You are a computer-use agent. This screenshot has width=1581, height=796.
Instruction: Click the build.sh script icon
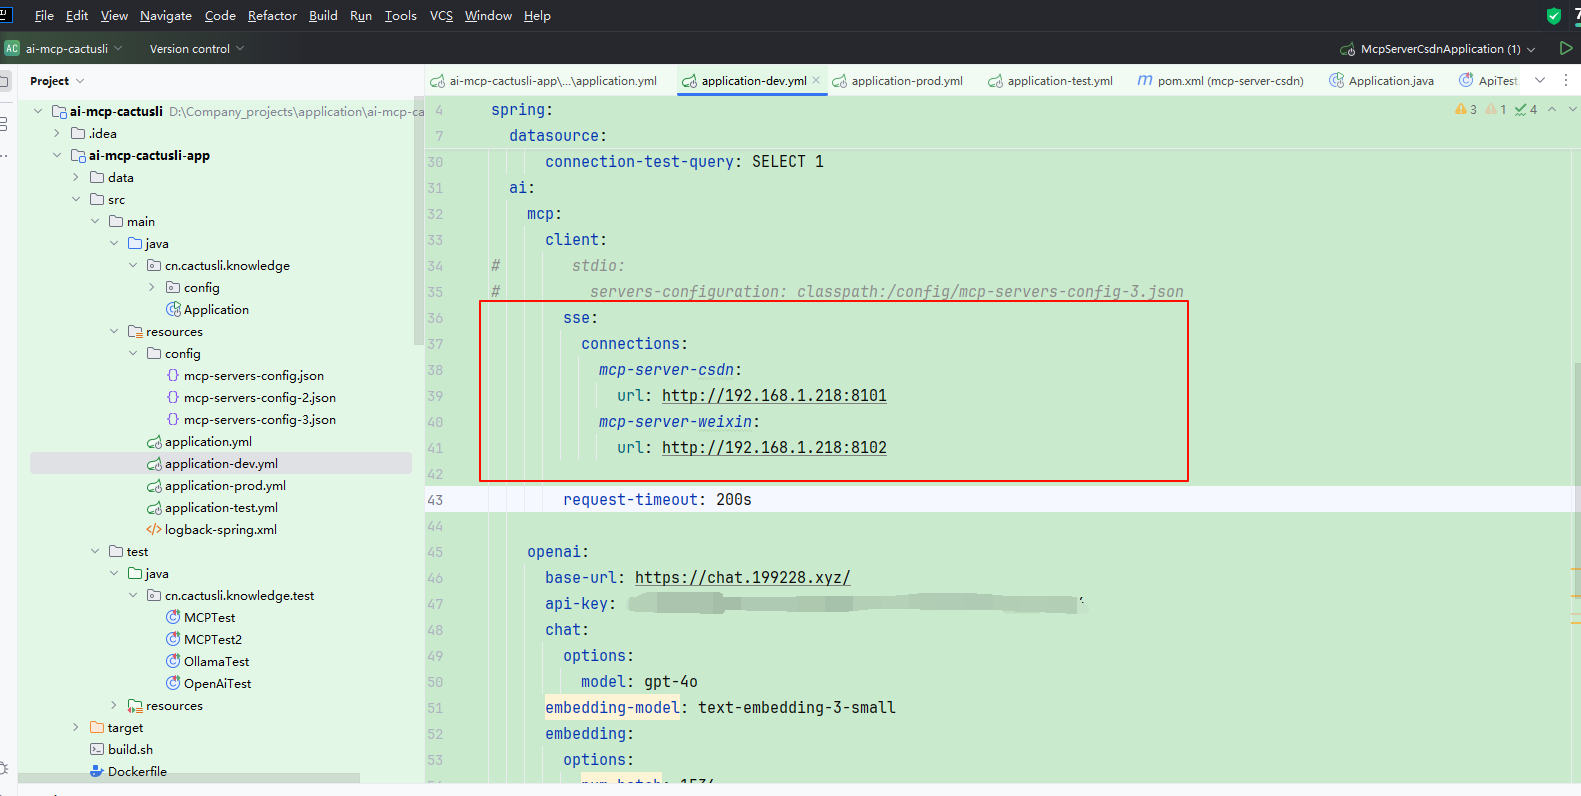[97, 749]
